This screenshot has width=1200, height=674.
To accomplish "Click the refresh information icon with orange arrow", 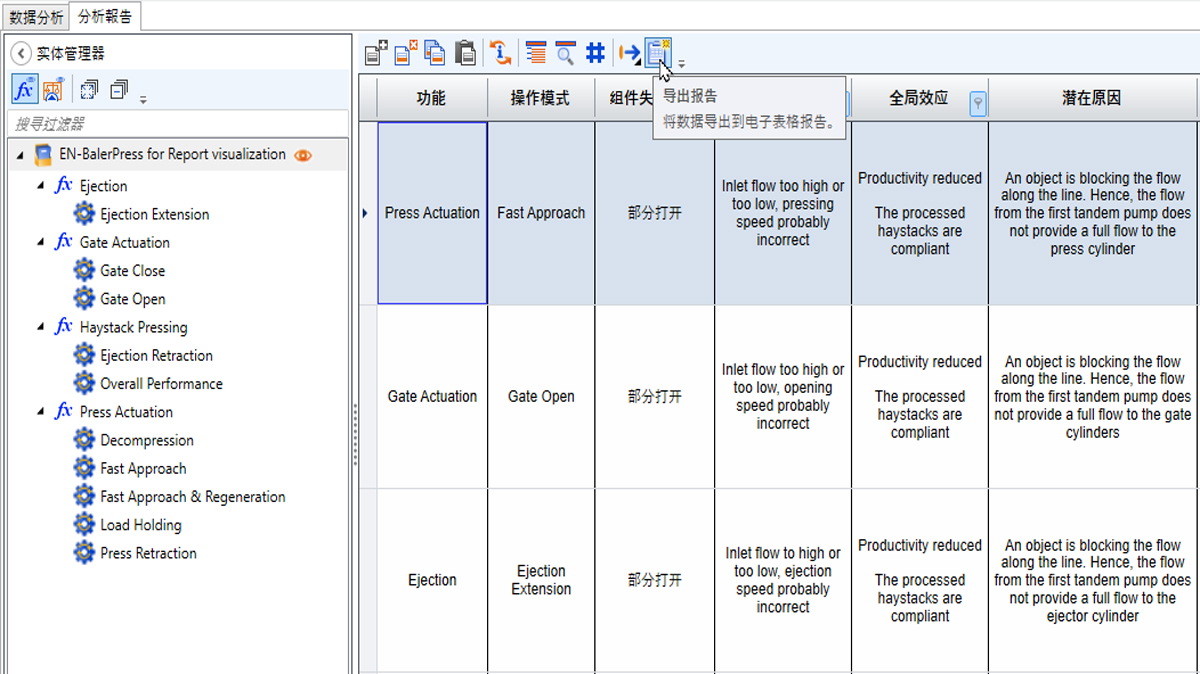I will [x=501, y=53].
